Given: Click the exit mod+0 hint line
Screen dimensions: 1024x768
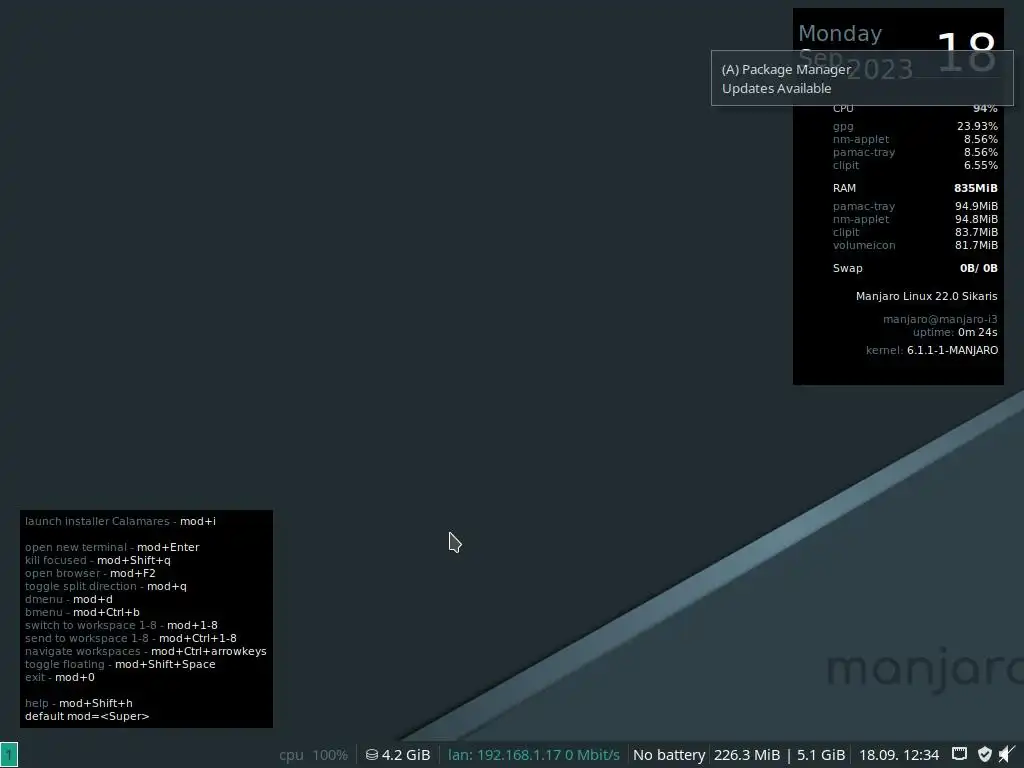Looking at the screenshot, I should 59,678.
